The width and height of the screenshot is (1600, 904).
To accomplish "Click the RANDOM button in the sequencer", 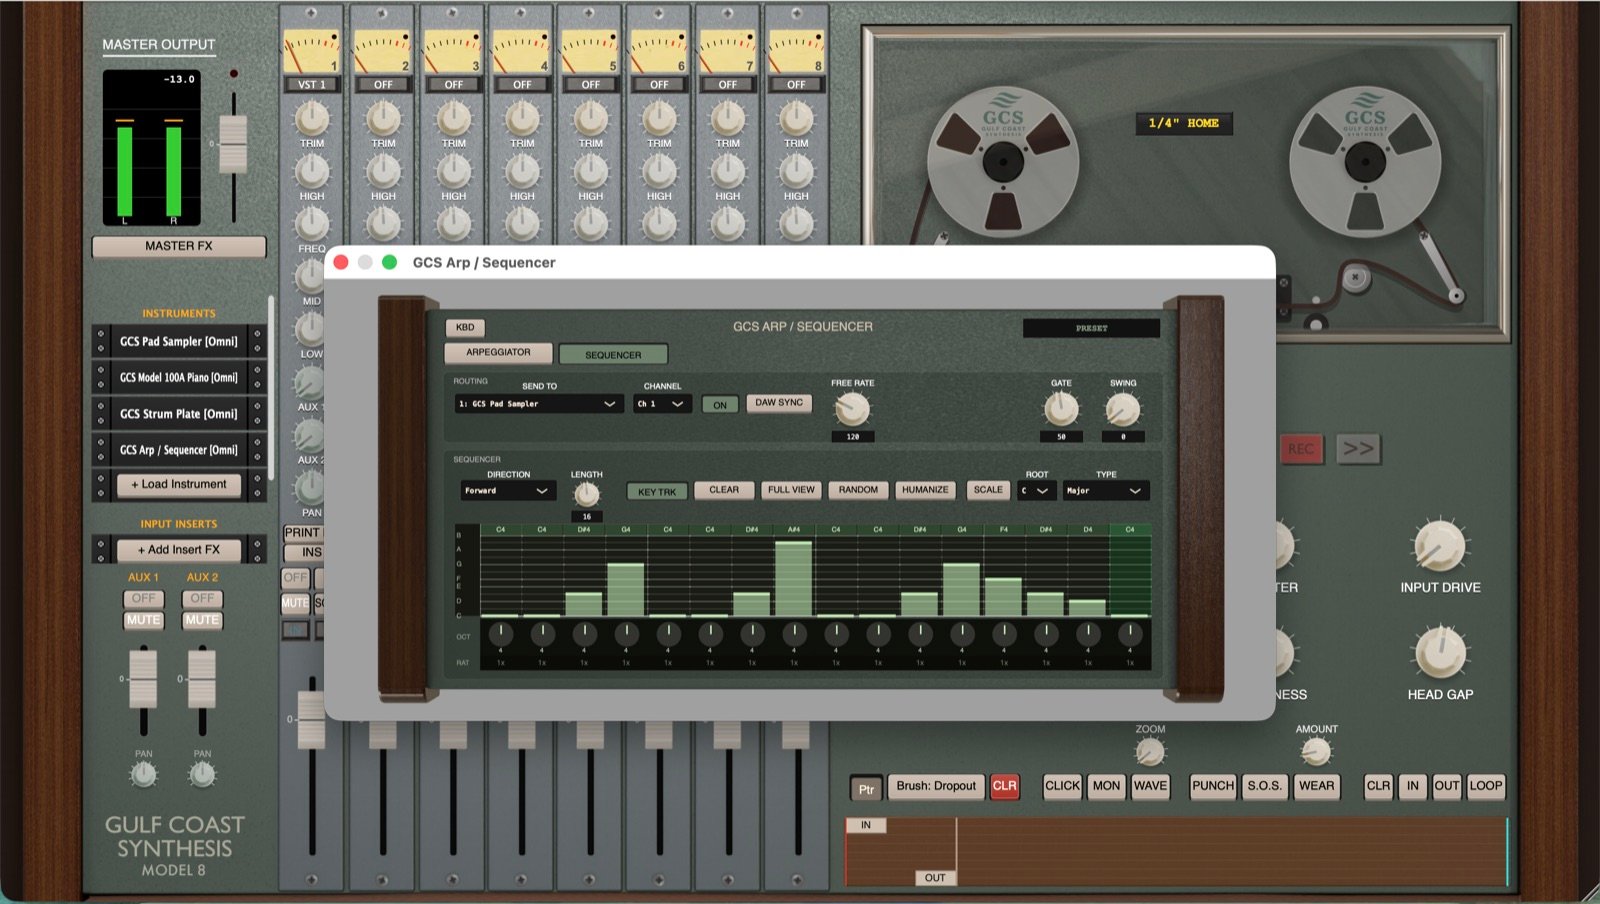I will (858, 490).
